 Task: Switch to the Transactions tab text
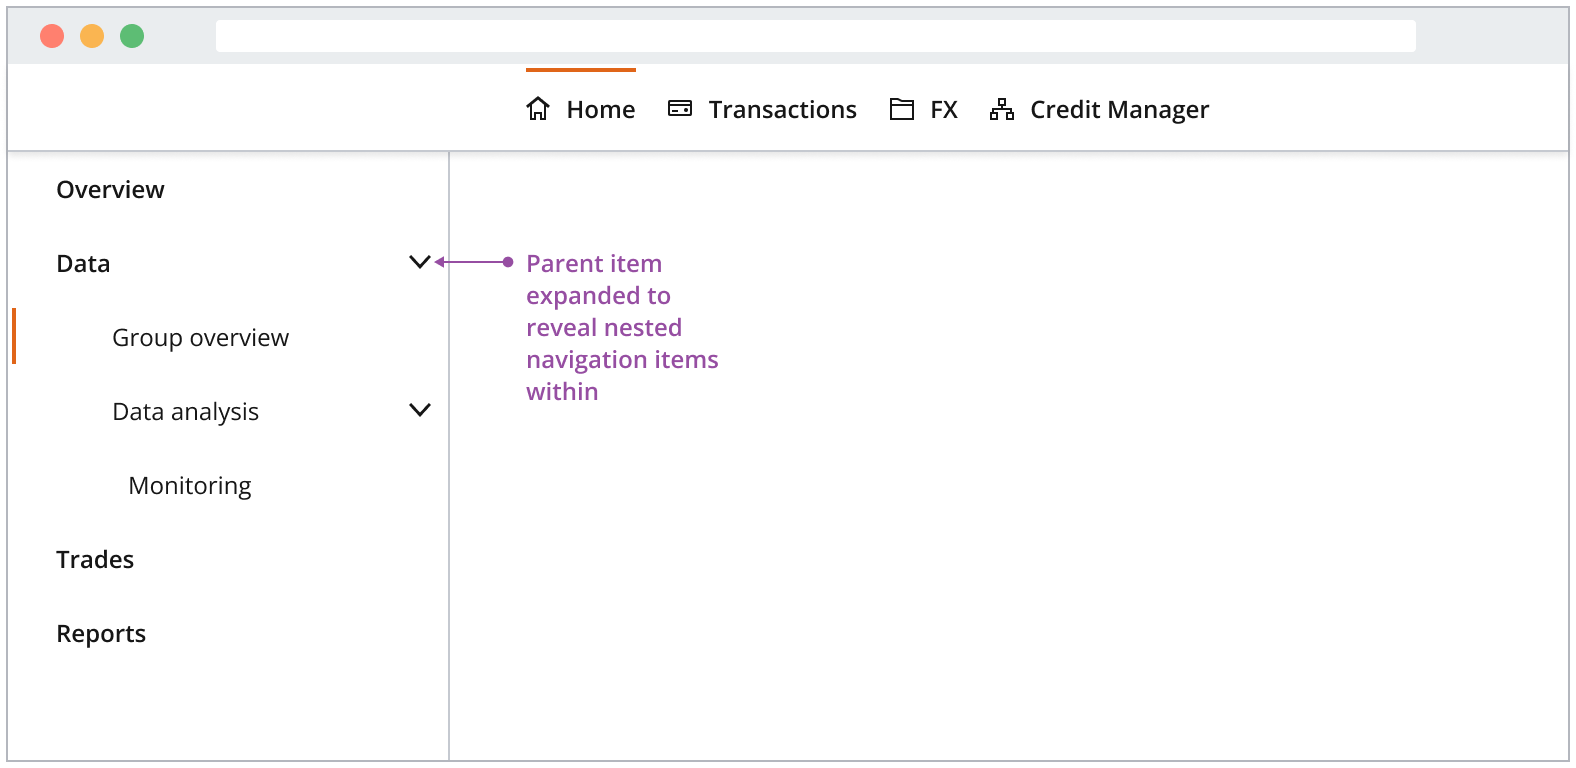click(x=782, y=110)
